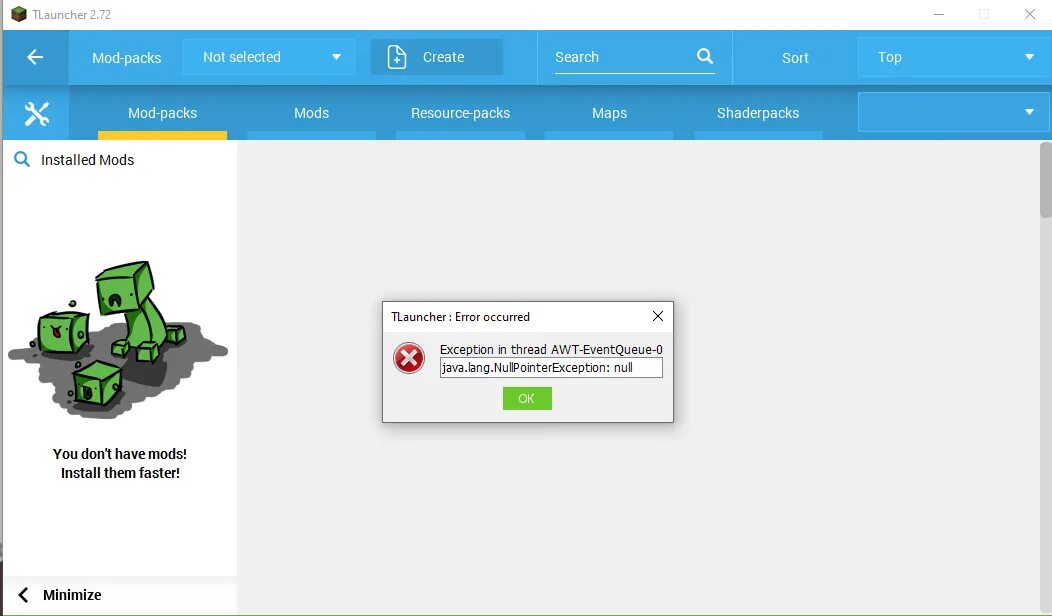
Task: Click the java.lang.NullPointerException text field
Action: pos(551,368)
